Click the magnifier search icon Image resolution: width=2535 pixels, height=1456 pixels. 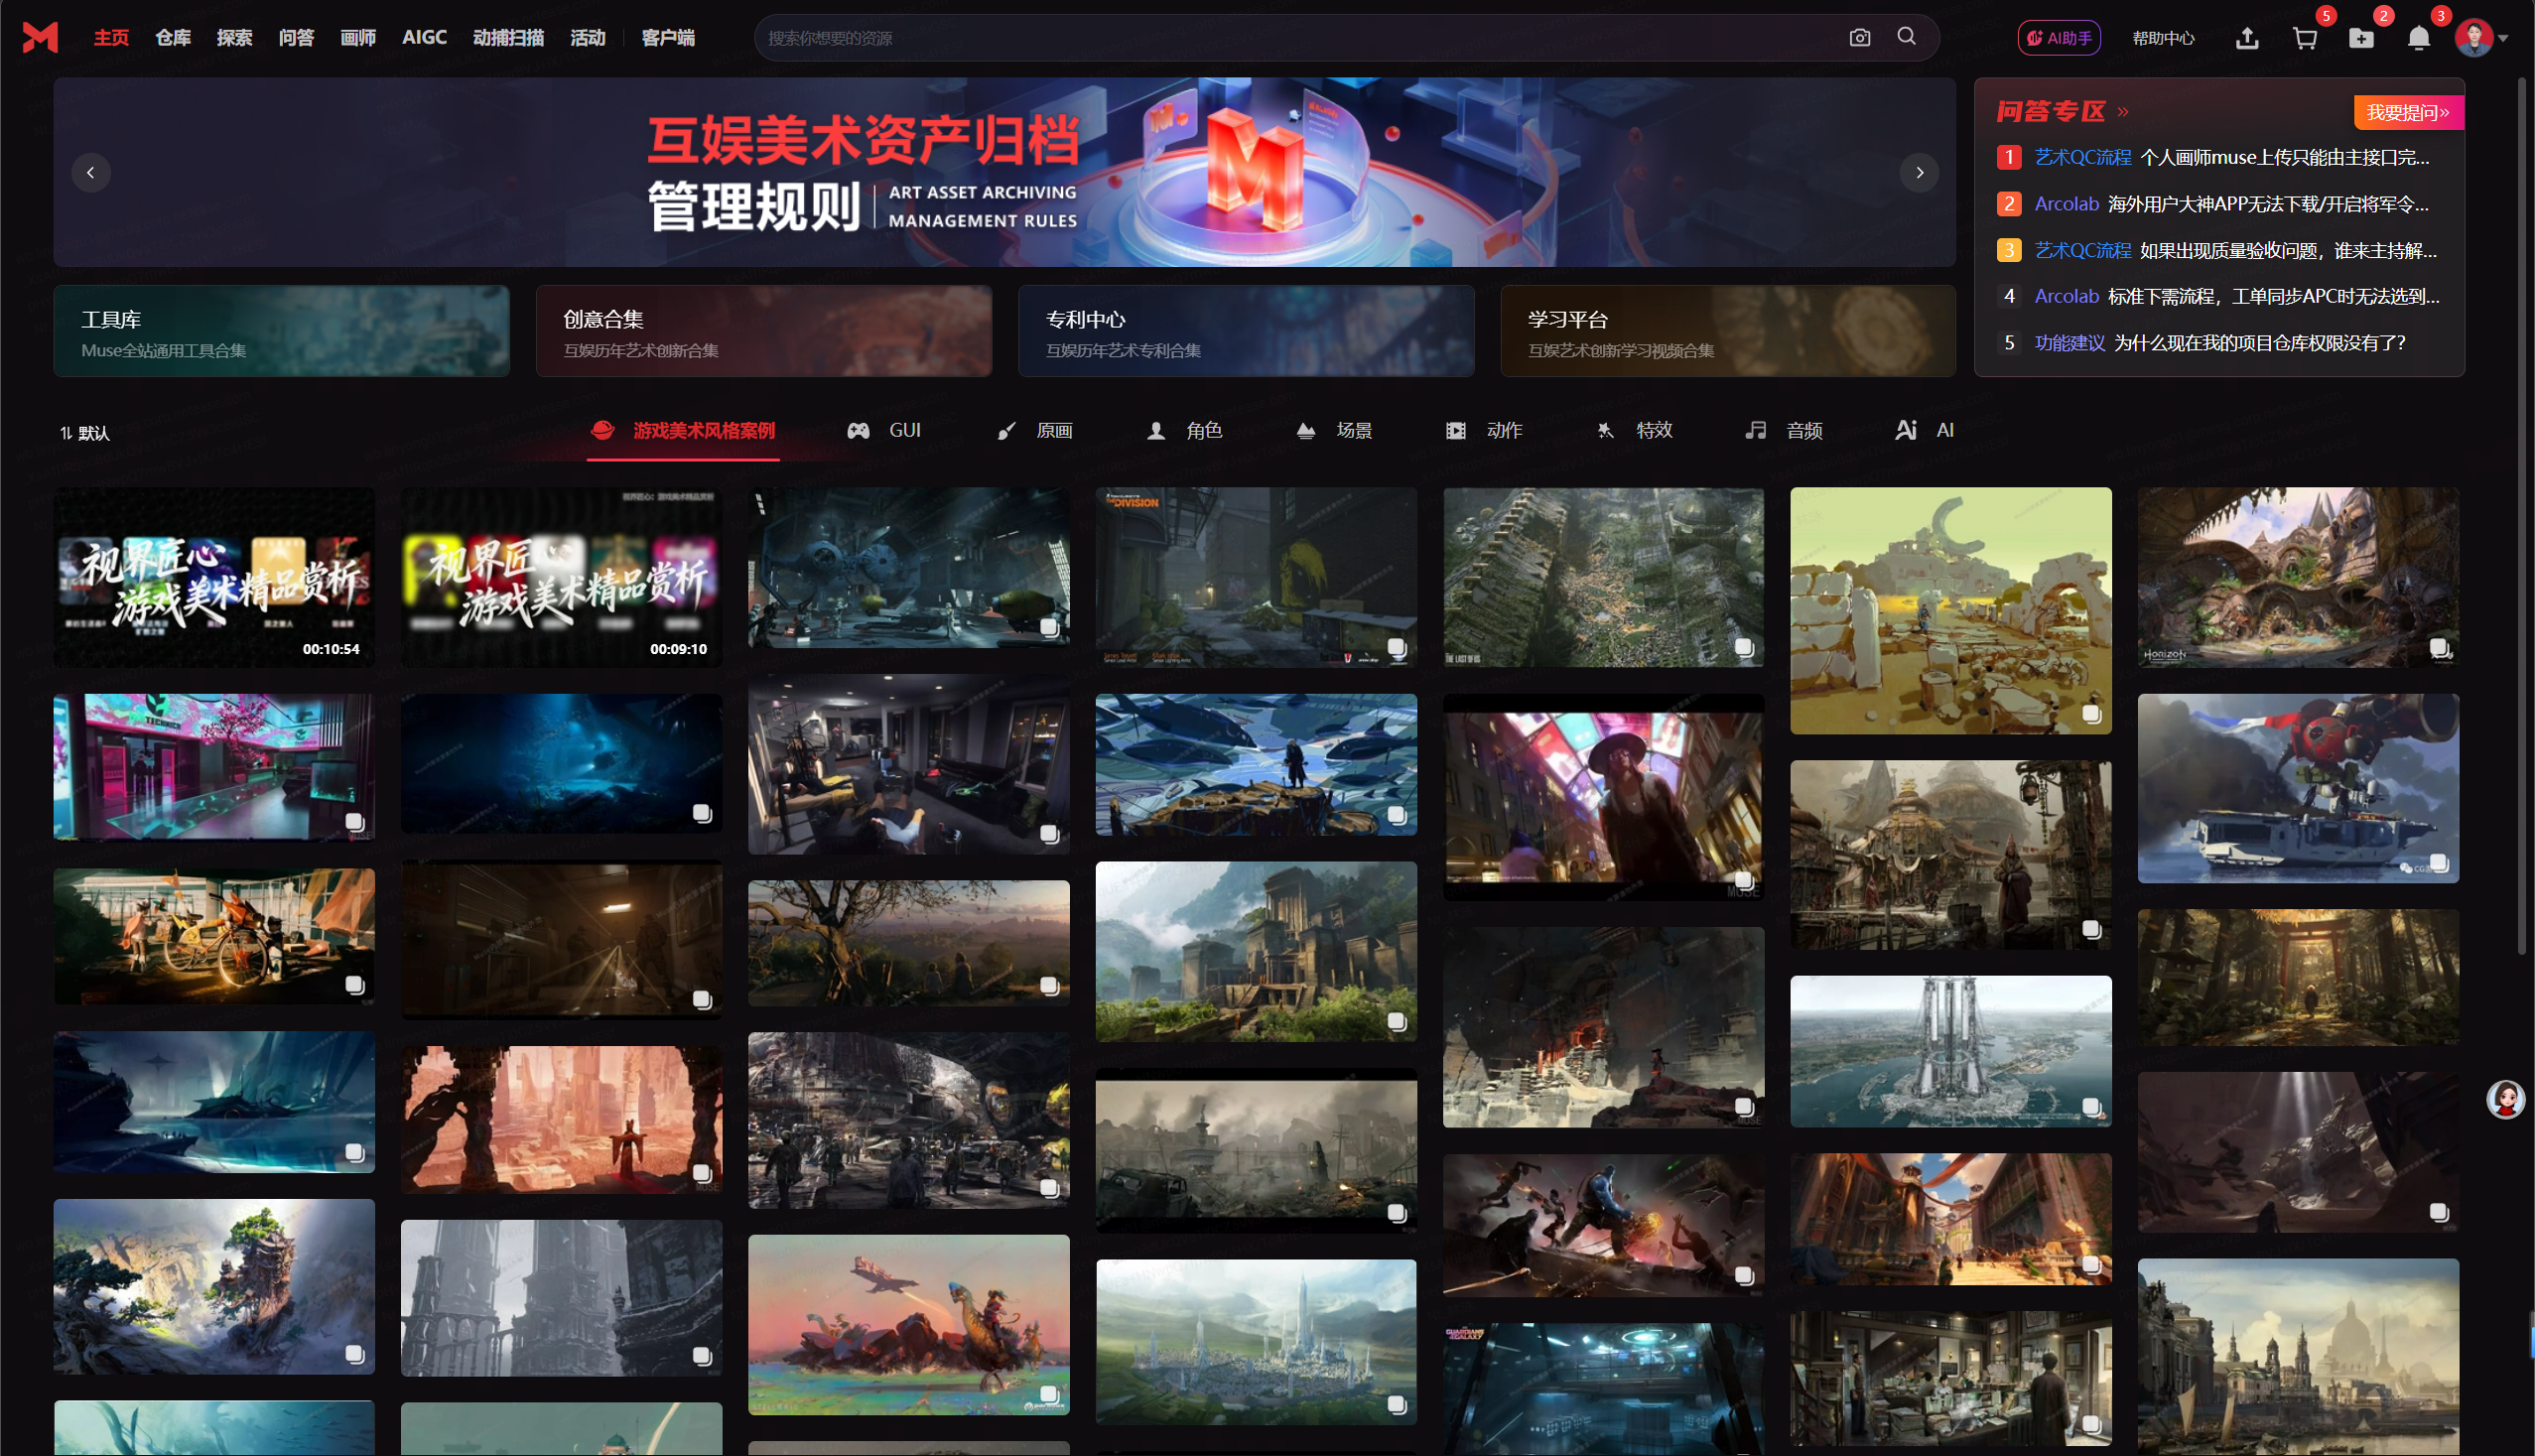pyautogui.click(x=1906, y=37)
